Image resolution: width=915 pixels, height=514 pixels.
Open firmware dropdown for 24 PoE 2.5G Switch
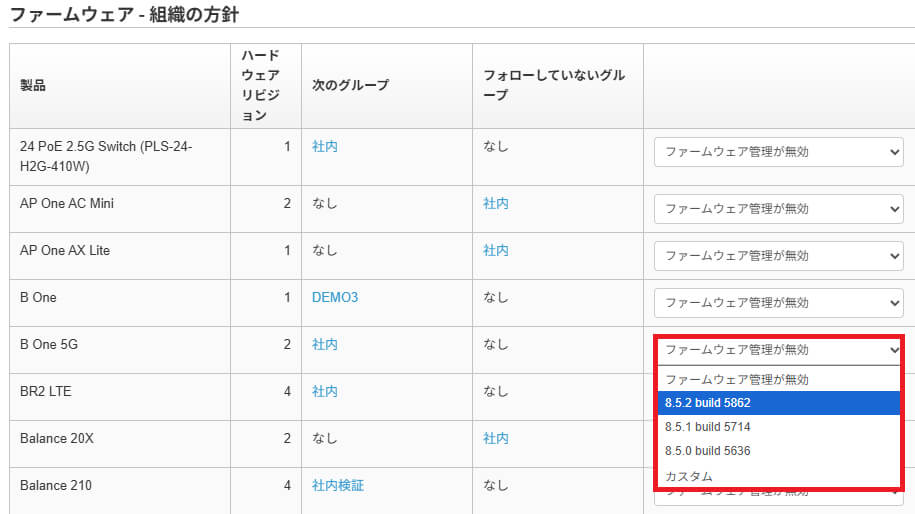pos(778,152)
